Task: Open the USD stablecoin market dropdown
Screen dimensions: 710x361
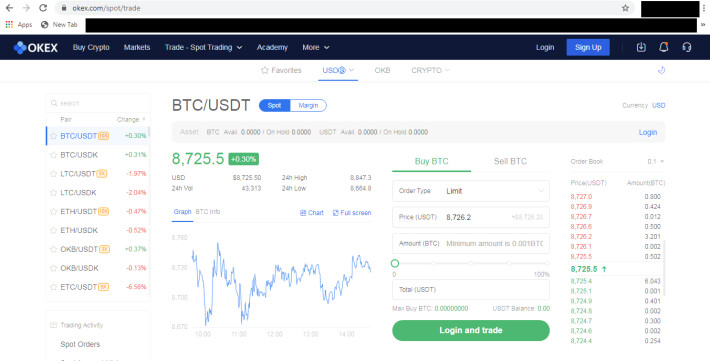Action: [338, 70]
